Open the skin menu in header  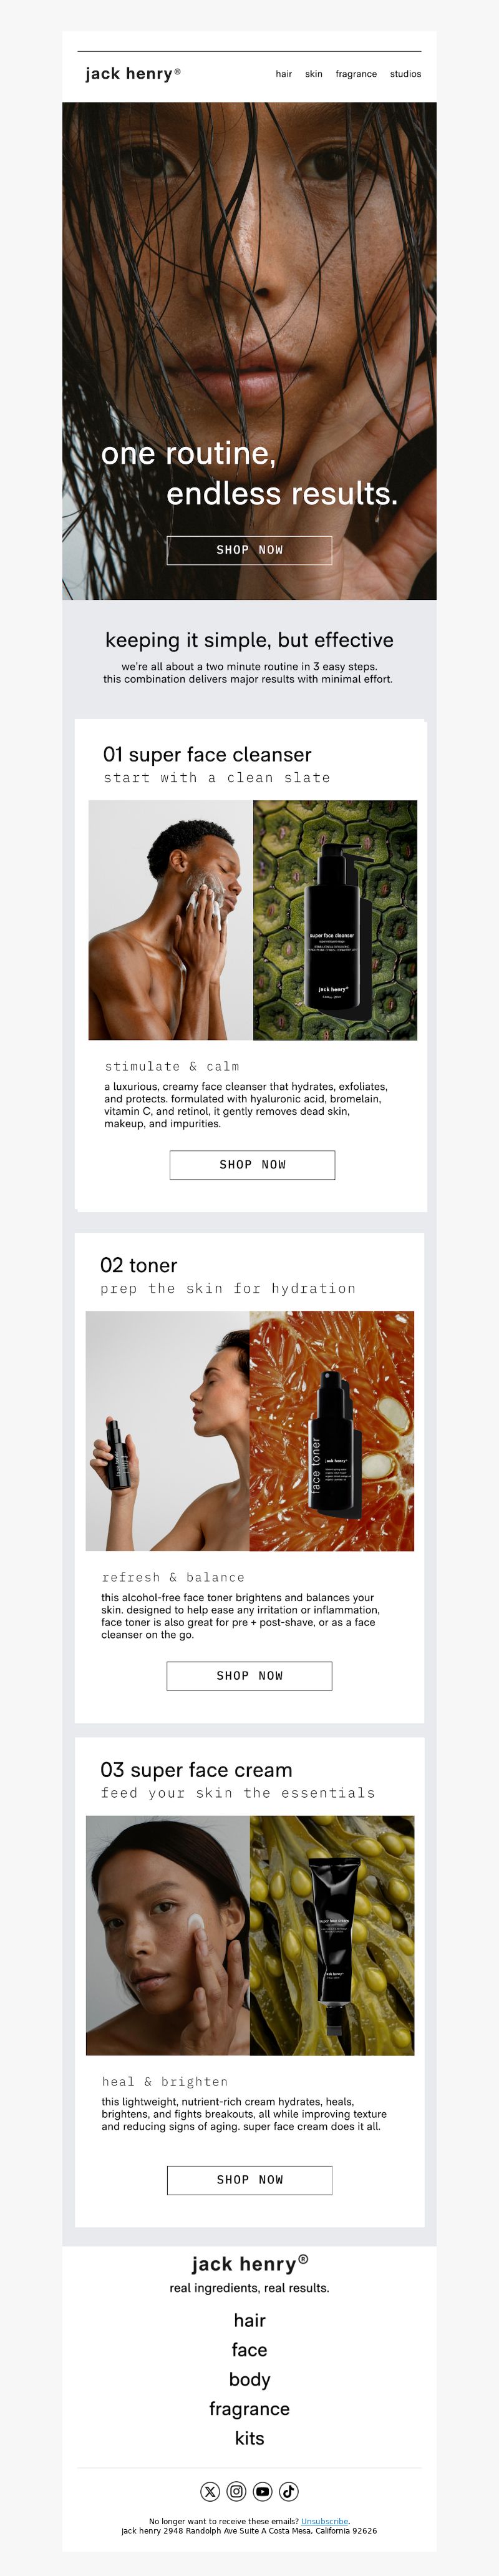coord(314,74)
